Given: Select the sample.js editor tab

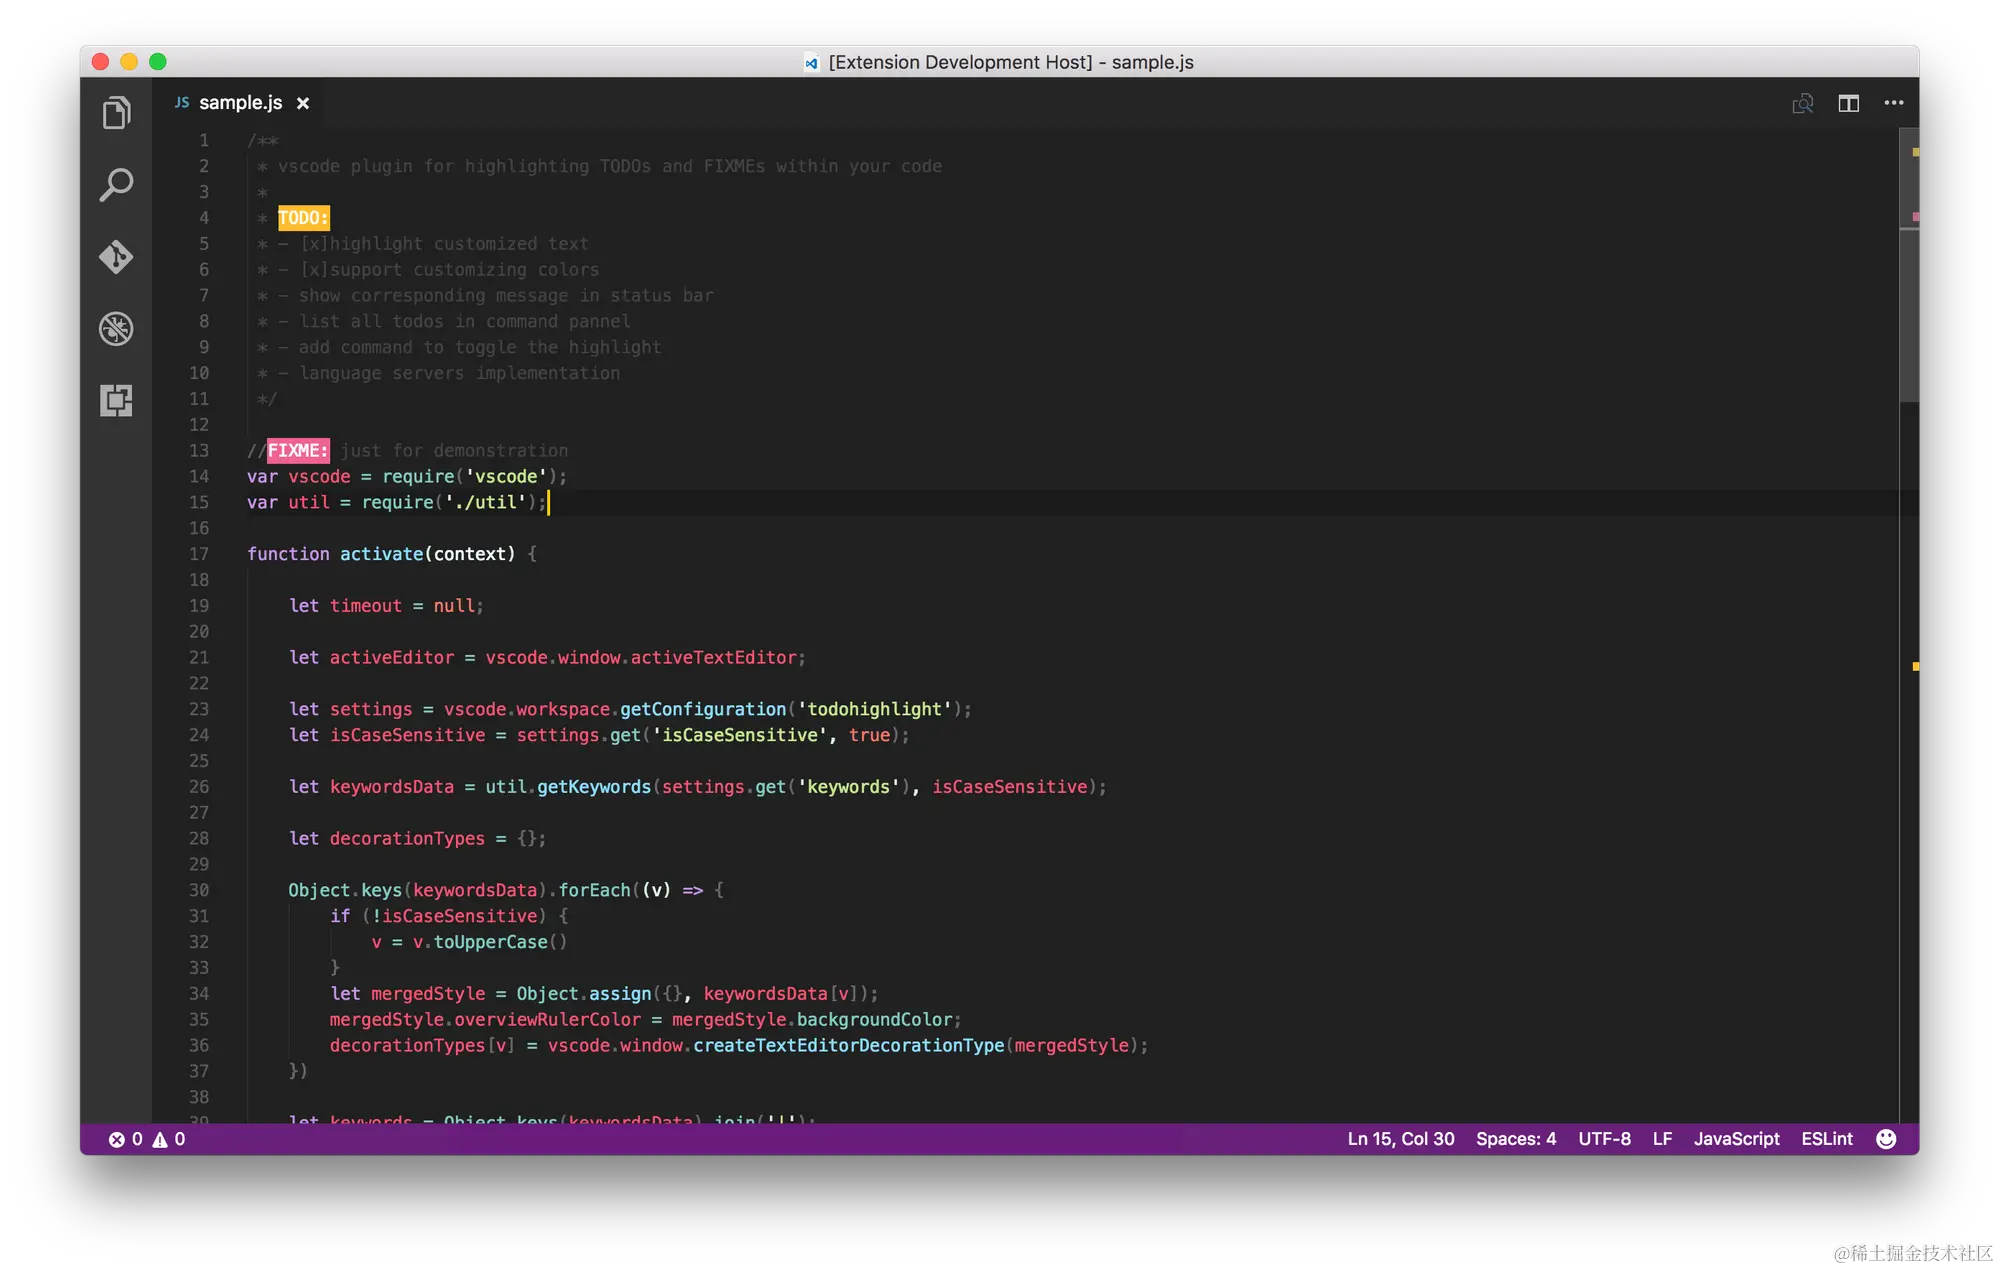Looking at the screenshot, I should (240, 103).
